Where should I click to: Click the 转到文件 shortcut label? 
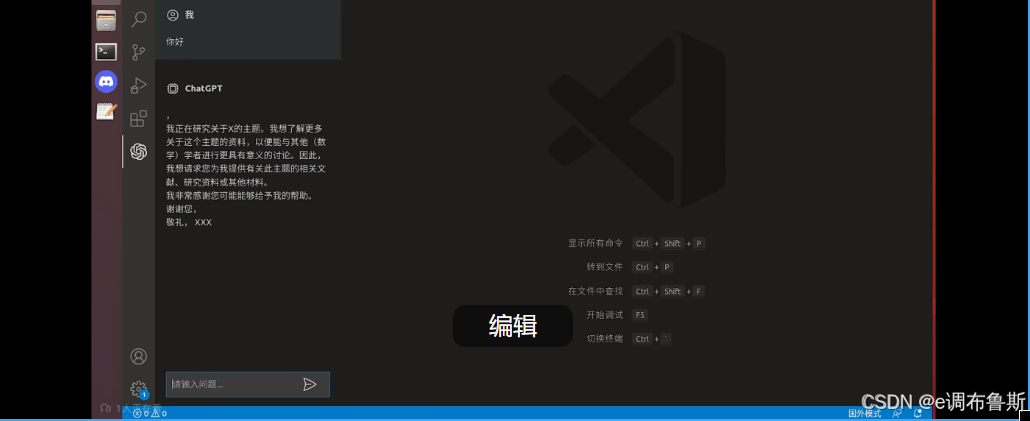pos(605,267)
